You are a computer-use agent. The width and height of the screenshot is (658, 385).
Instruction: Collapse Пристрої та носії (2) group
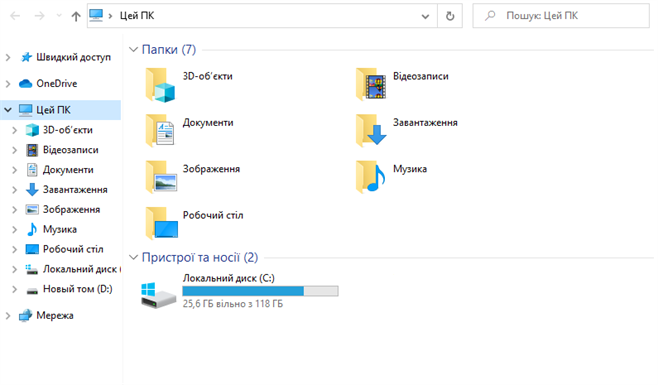tap(133, 257)
